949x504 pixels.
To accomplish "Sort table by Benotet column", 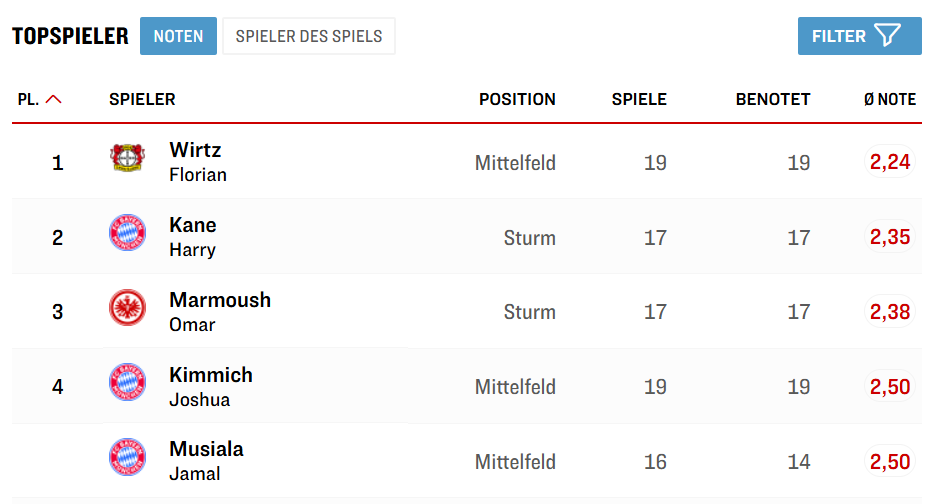I will (772, 99).
